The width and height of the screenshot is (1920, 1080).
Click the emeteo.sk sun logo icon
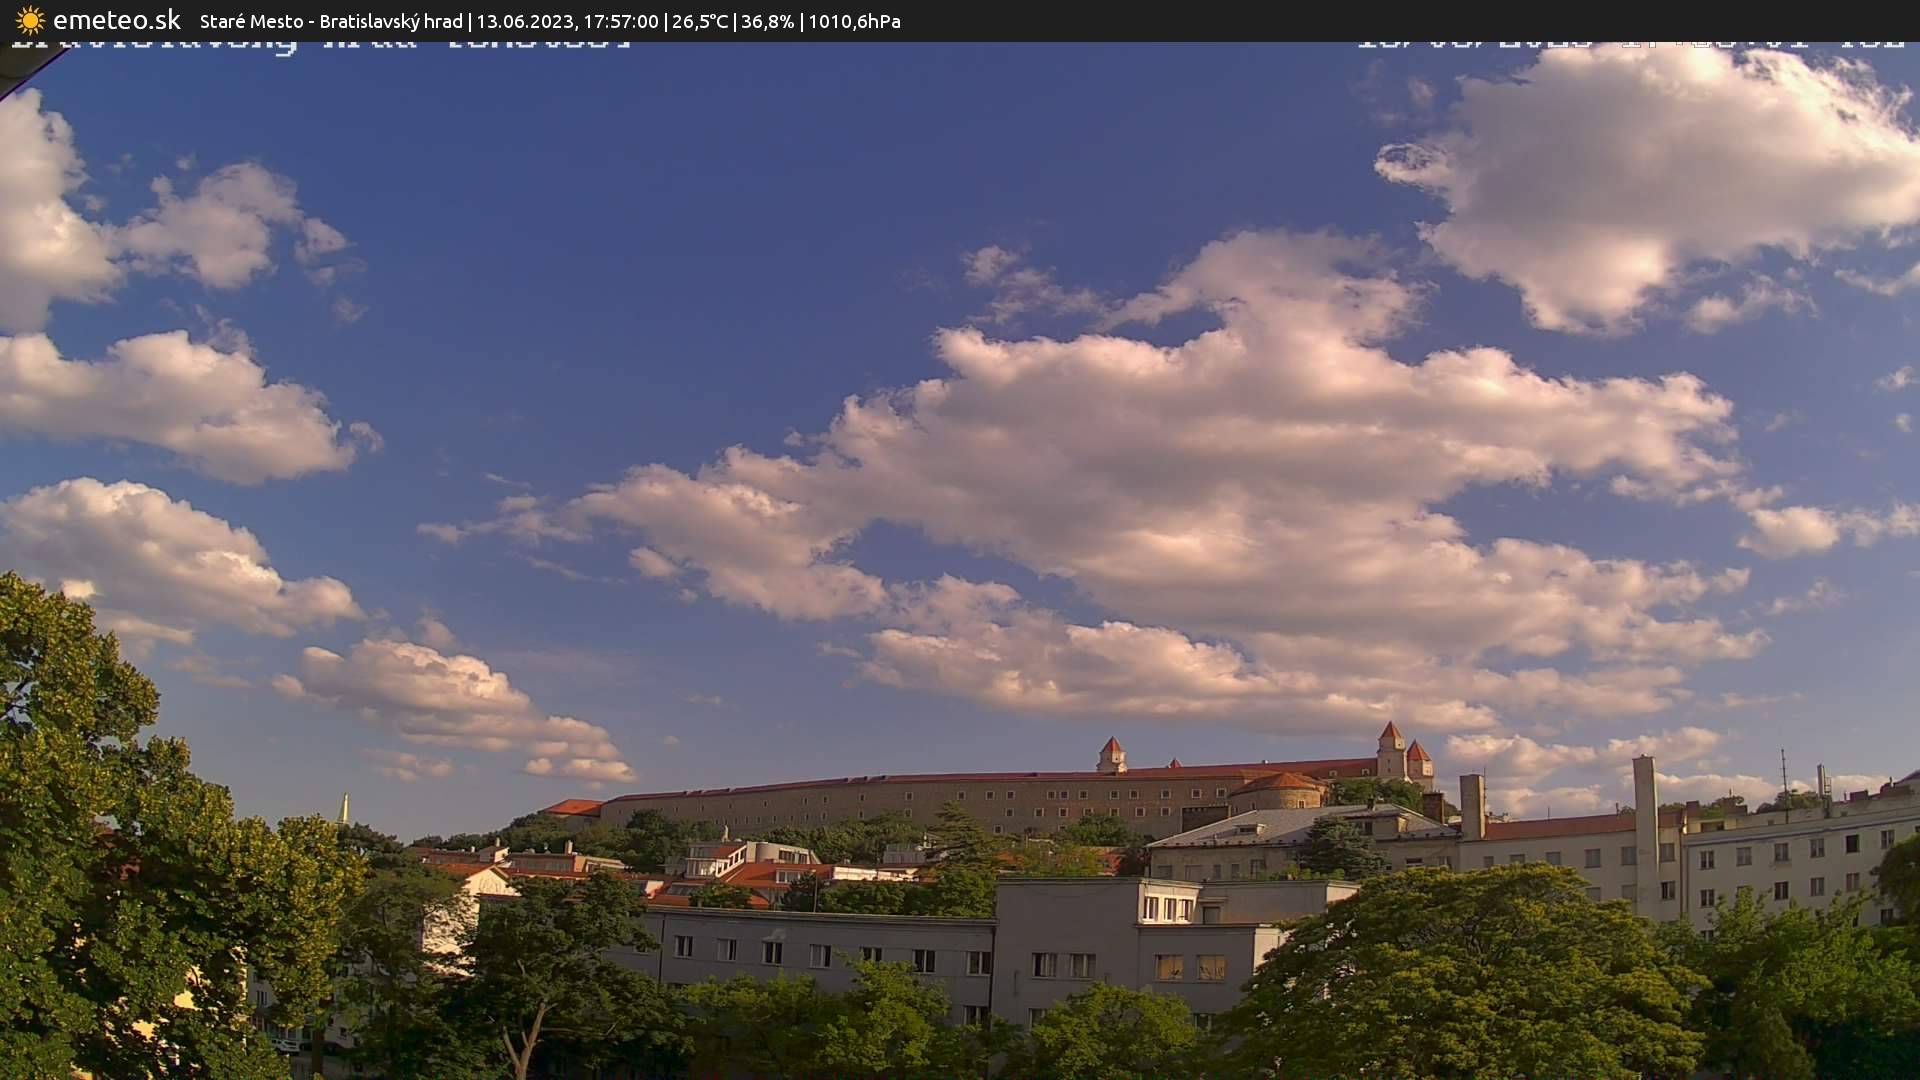pyautogui.click(x=30, y=20)
